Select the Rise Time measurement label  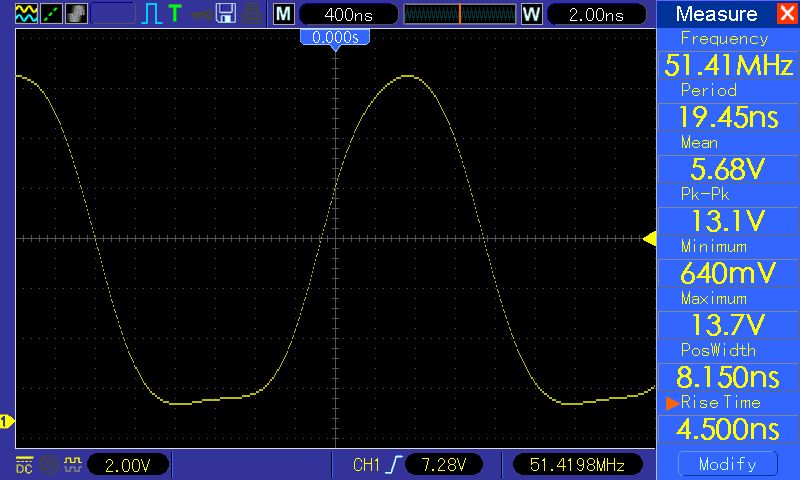click(720, 402)
